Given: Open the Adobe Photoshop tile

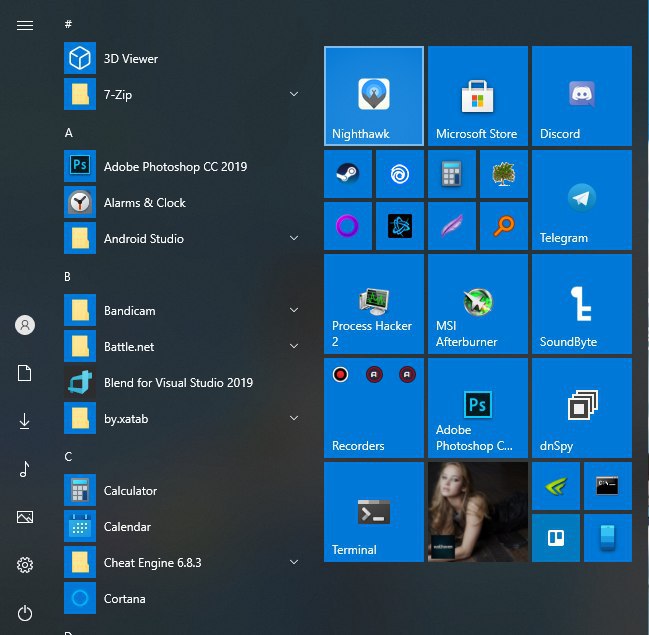Looking at the screenshot, I should [478, 408].
